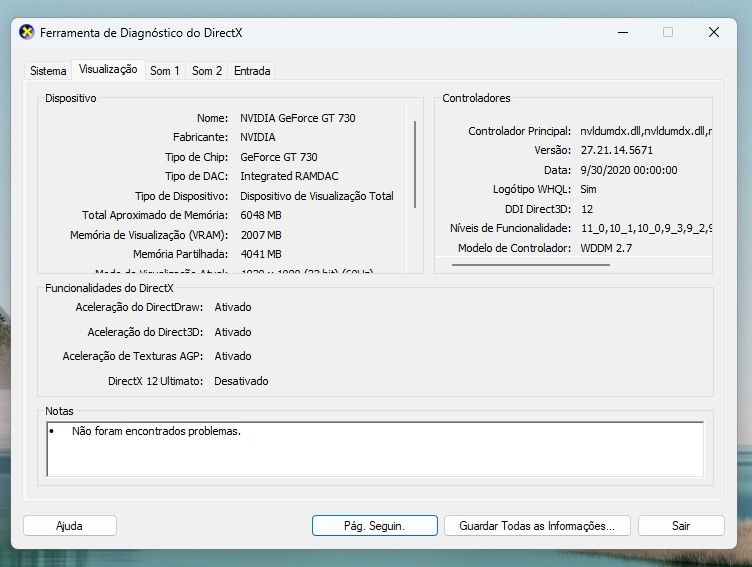Click the Níveis de Funcionalidade value

click(x=646, y=228)
